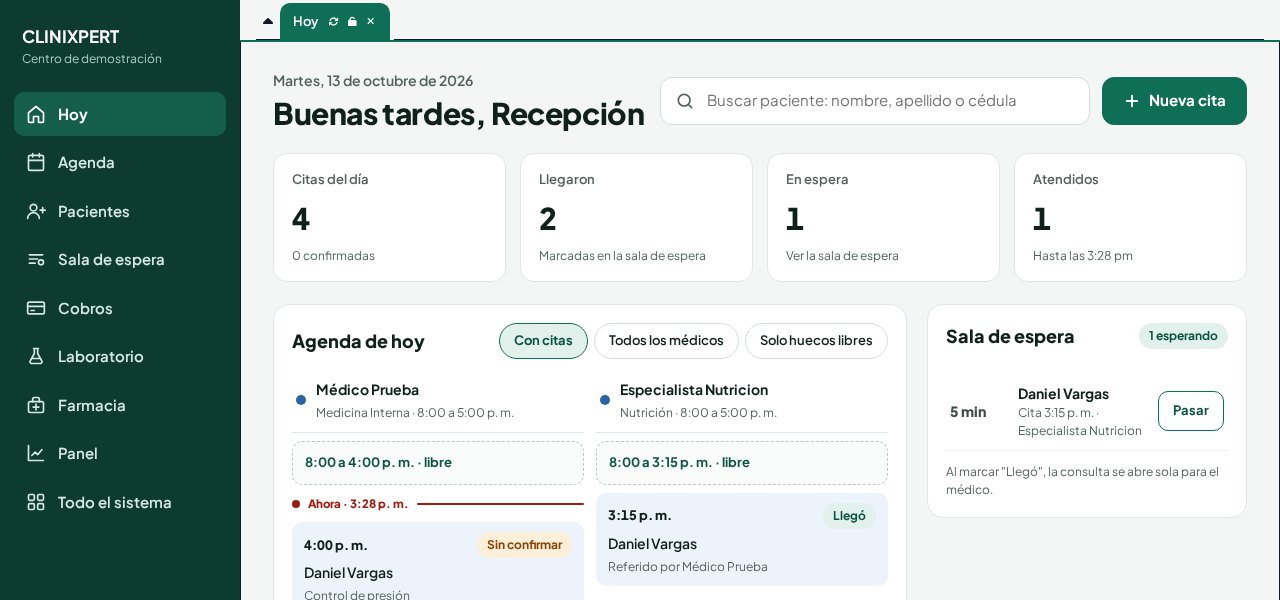Select the Solo huecos libres filter
The image size is (1280, 600).
(816, 341)
